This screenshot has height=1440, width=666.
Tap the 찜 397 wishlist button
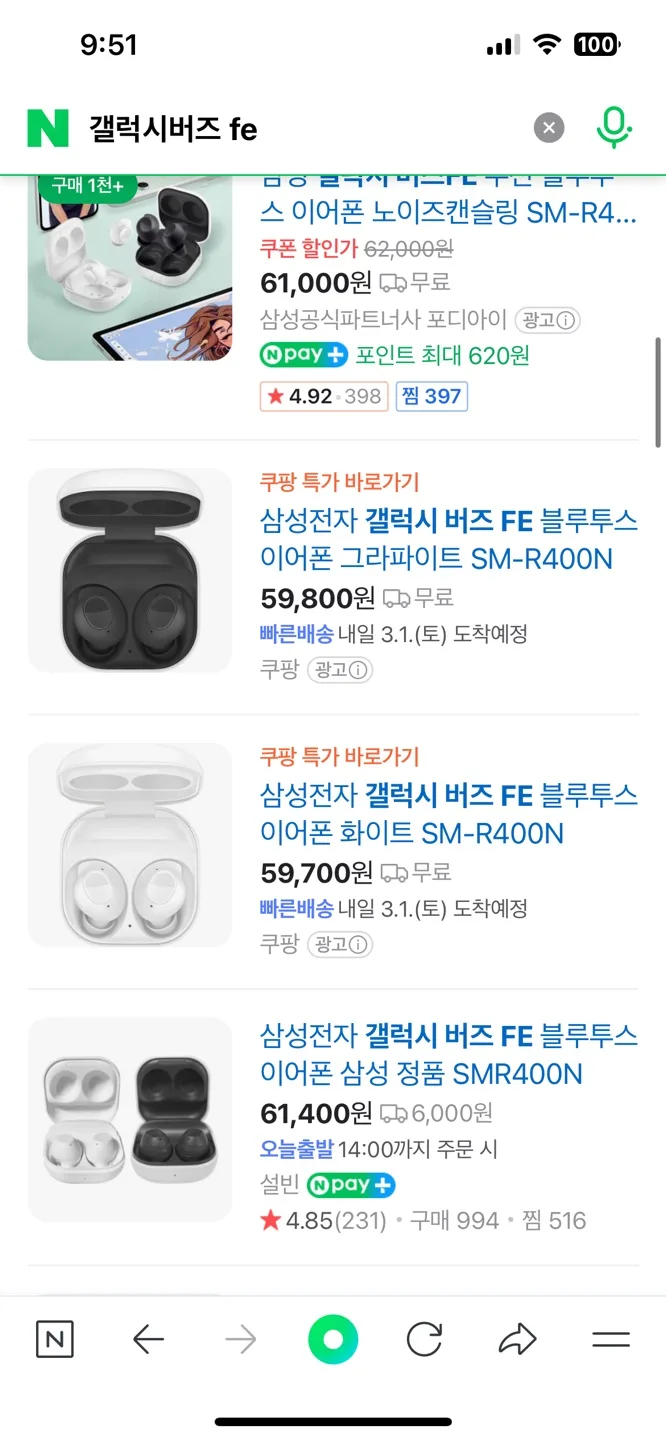click(432, 396)
